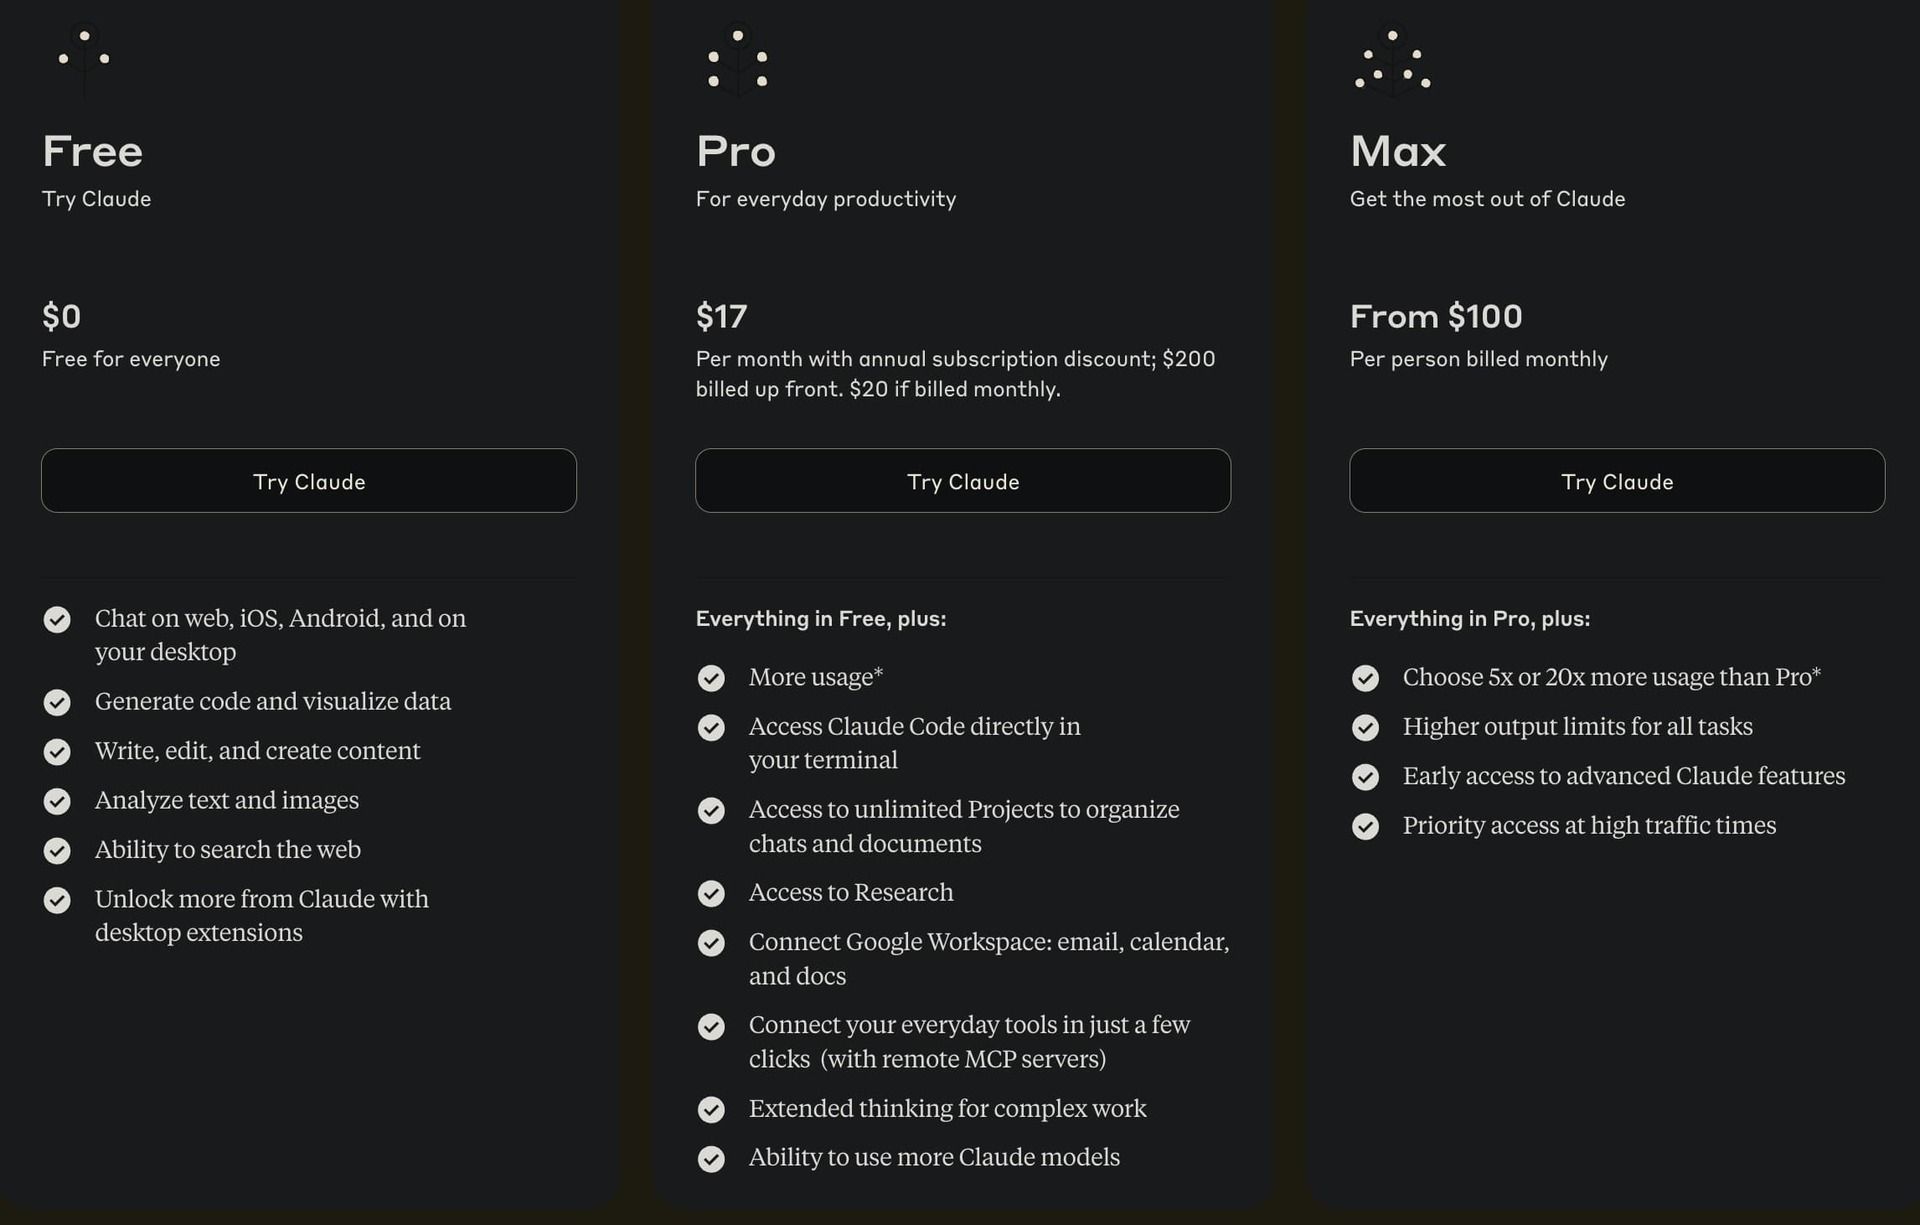Click the Pro plan heading
The width and height of the screenshot is (1920, 1225).
[736, 152]
